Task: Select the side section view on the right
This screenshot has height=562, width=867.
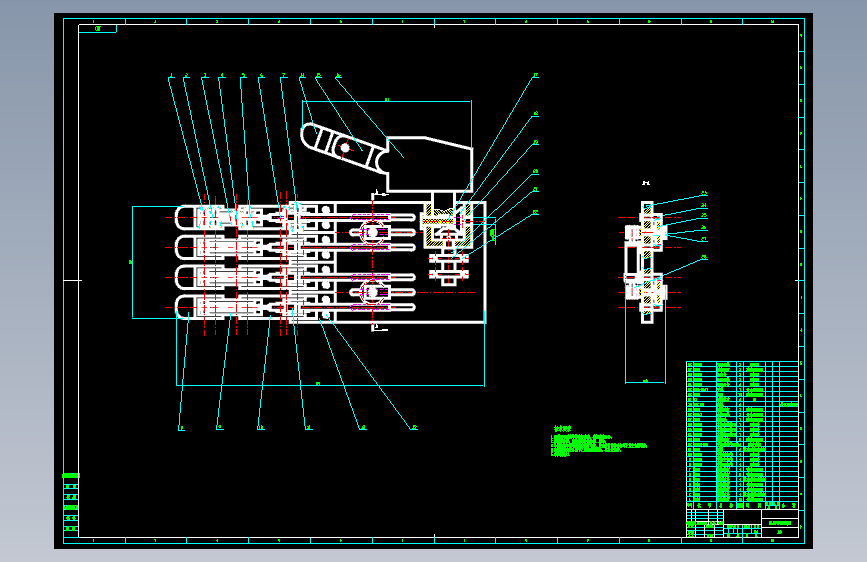Action: (646, 262)
